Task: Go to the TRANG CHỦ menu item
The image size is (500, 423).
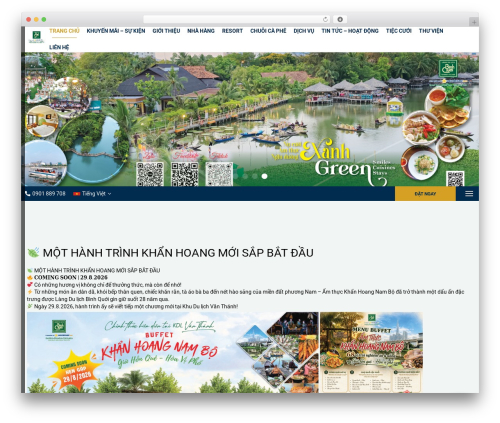Action: 64,31
